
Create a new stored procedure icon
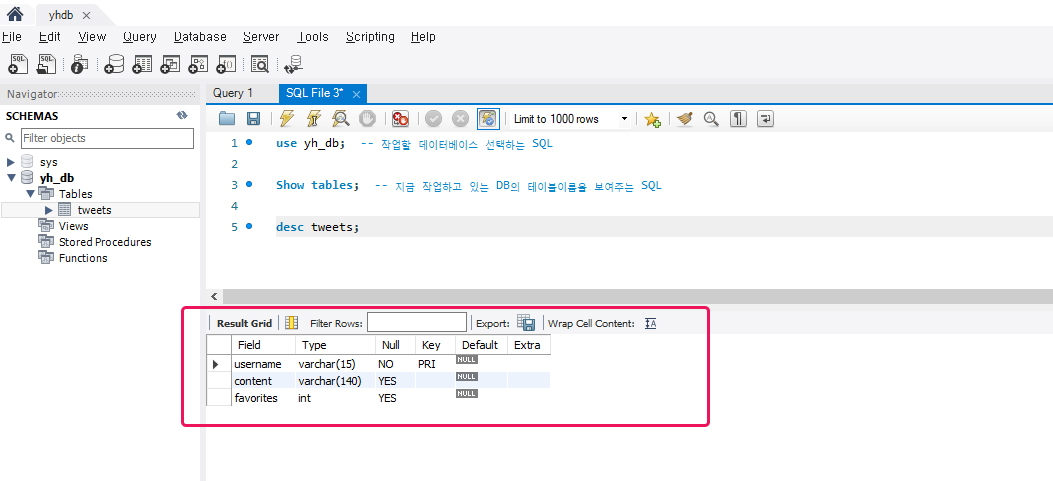coord(198,64)
